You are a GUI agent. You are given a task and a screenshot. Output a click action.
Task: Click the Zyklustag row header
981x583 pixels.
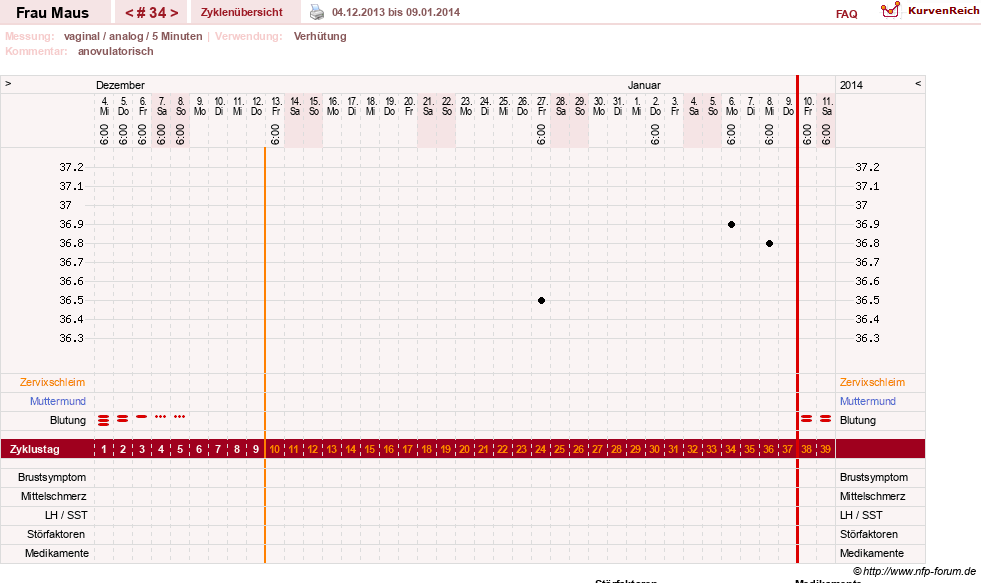pos(34,449)
